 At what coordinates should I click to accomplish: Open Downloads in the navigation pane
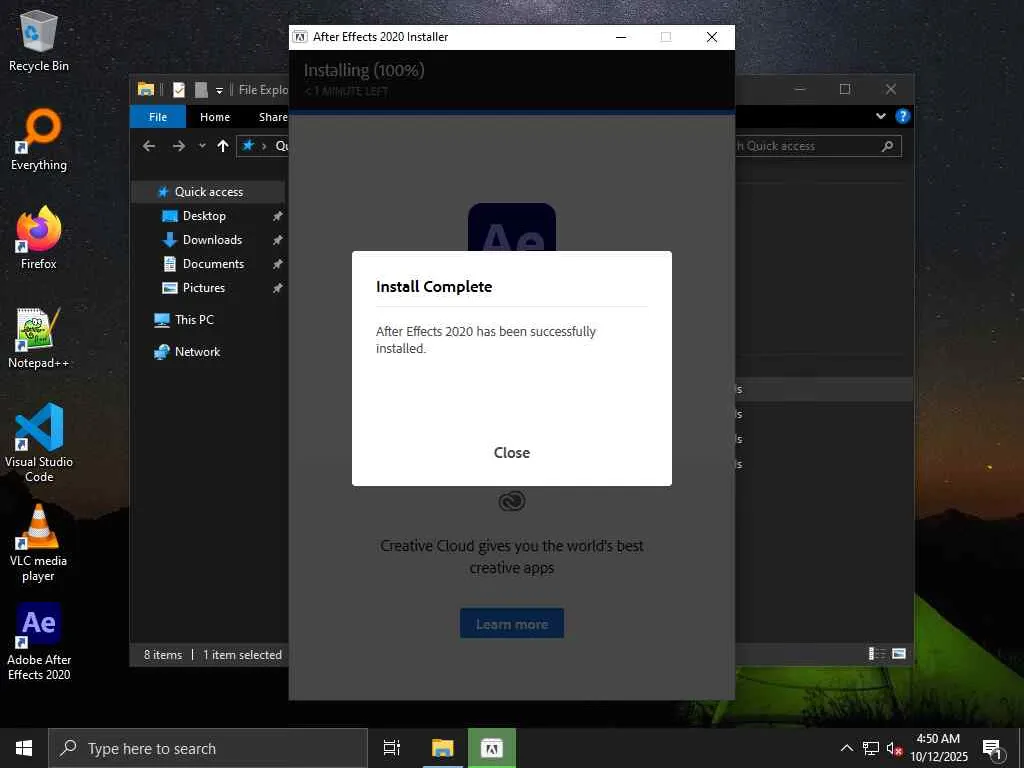pos(212,240)
